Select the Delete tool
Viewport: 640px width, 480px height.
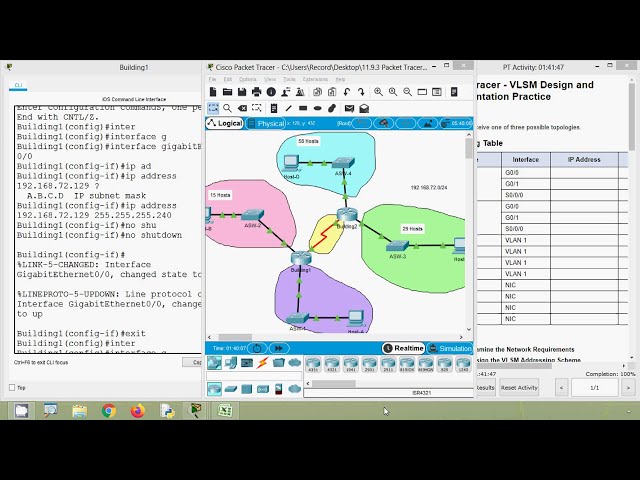coord(242,108)
